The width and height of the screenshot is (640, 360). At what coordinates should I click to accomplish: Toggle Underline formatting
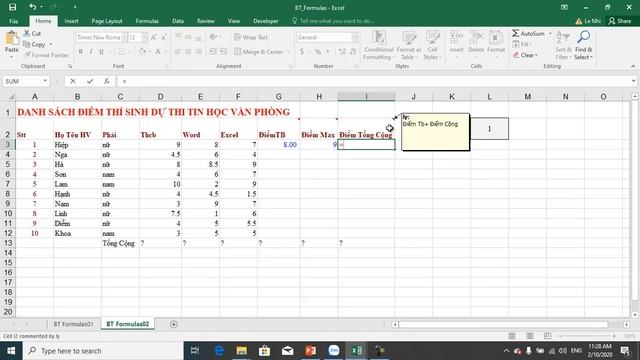pyautogui.click(x=101, y=51)
